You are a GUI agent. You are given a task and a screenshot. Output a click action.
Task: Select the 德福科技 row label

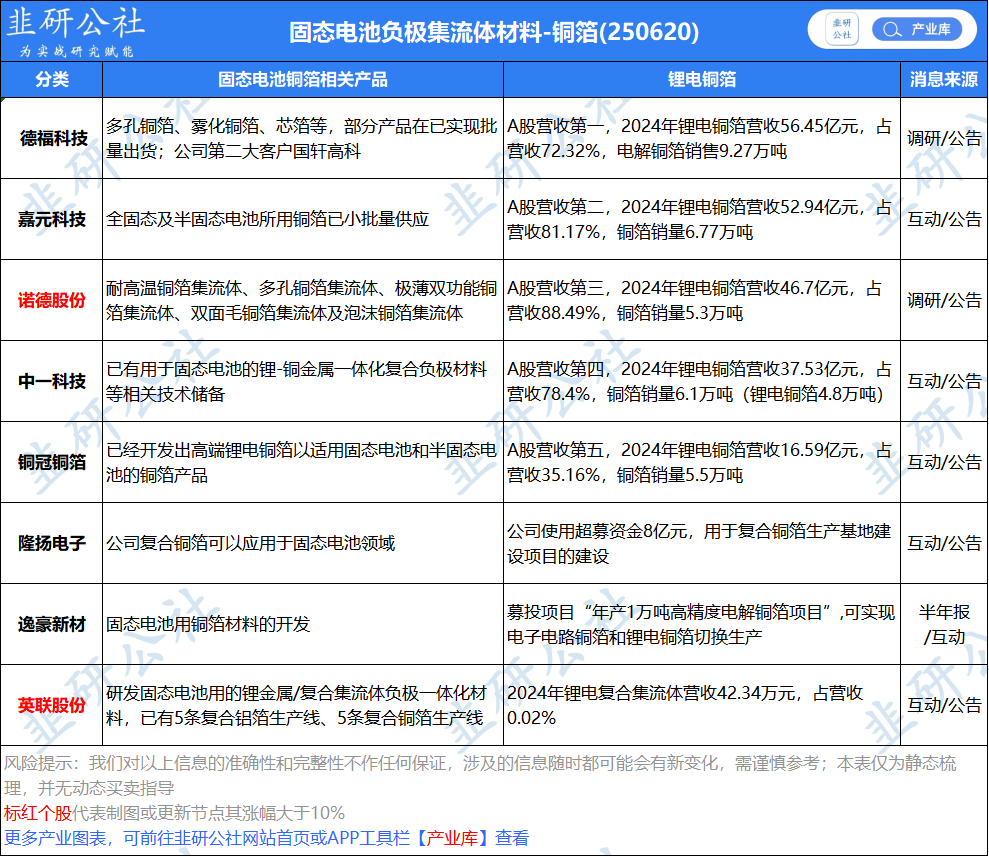click(53, 138)
